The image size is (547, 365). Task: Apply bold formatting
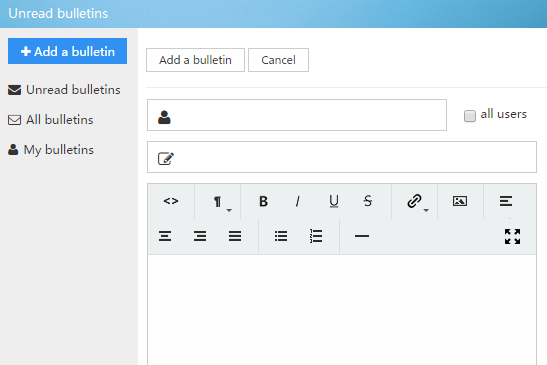click(x=263, y=201)
